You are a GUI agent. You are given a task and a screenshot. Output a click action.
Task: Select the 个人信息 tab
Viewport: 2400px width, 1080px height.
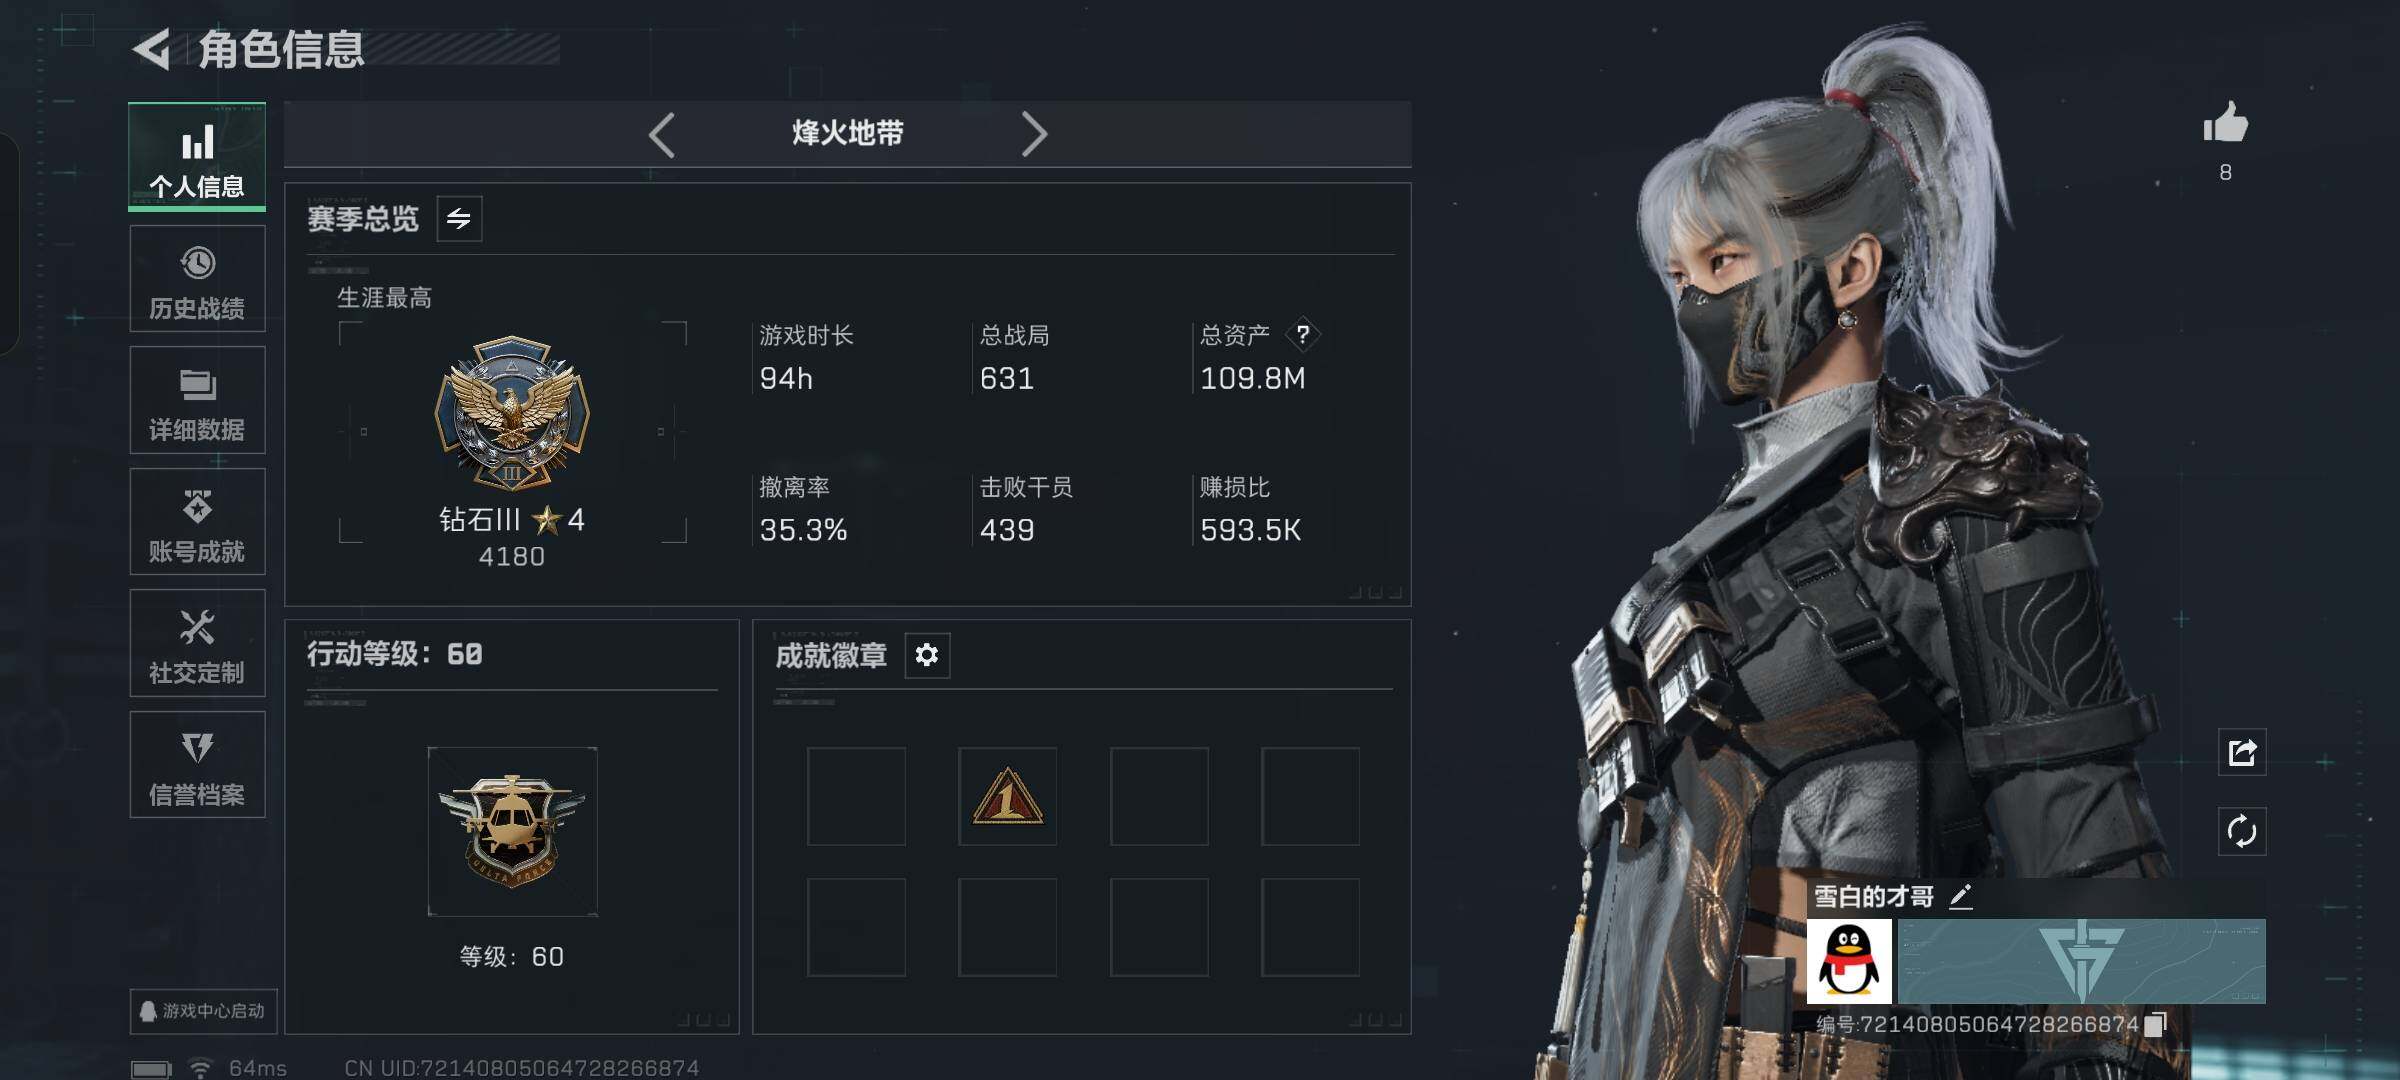point(197,157)
